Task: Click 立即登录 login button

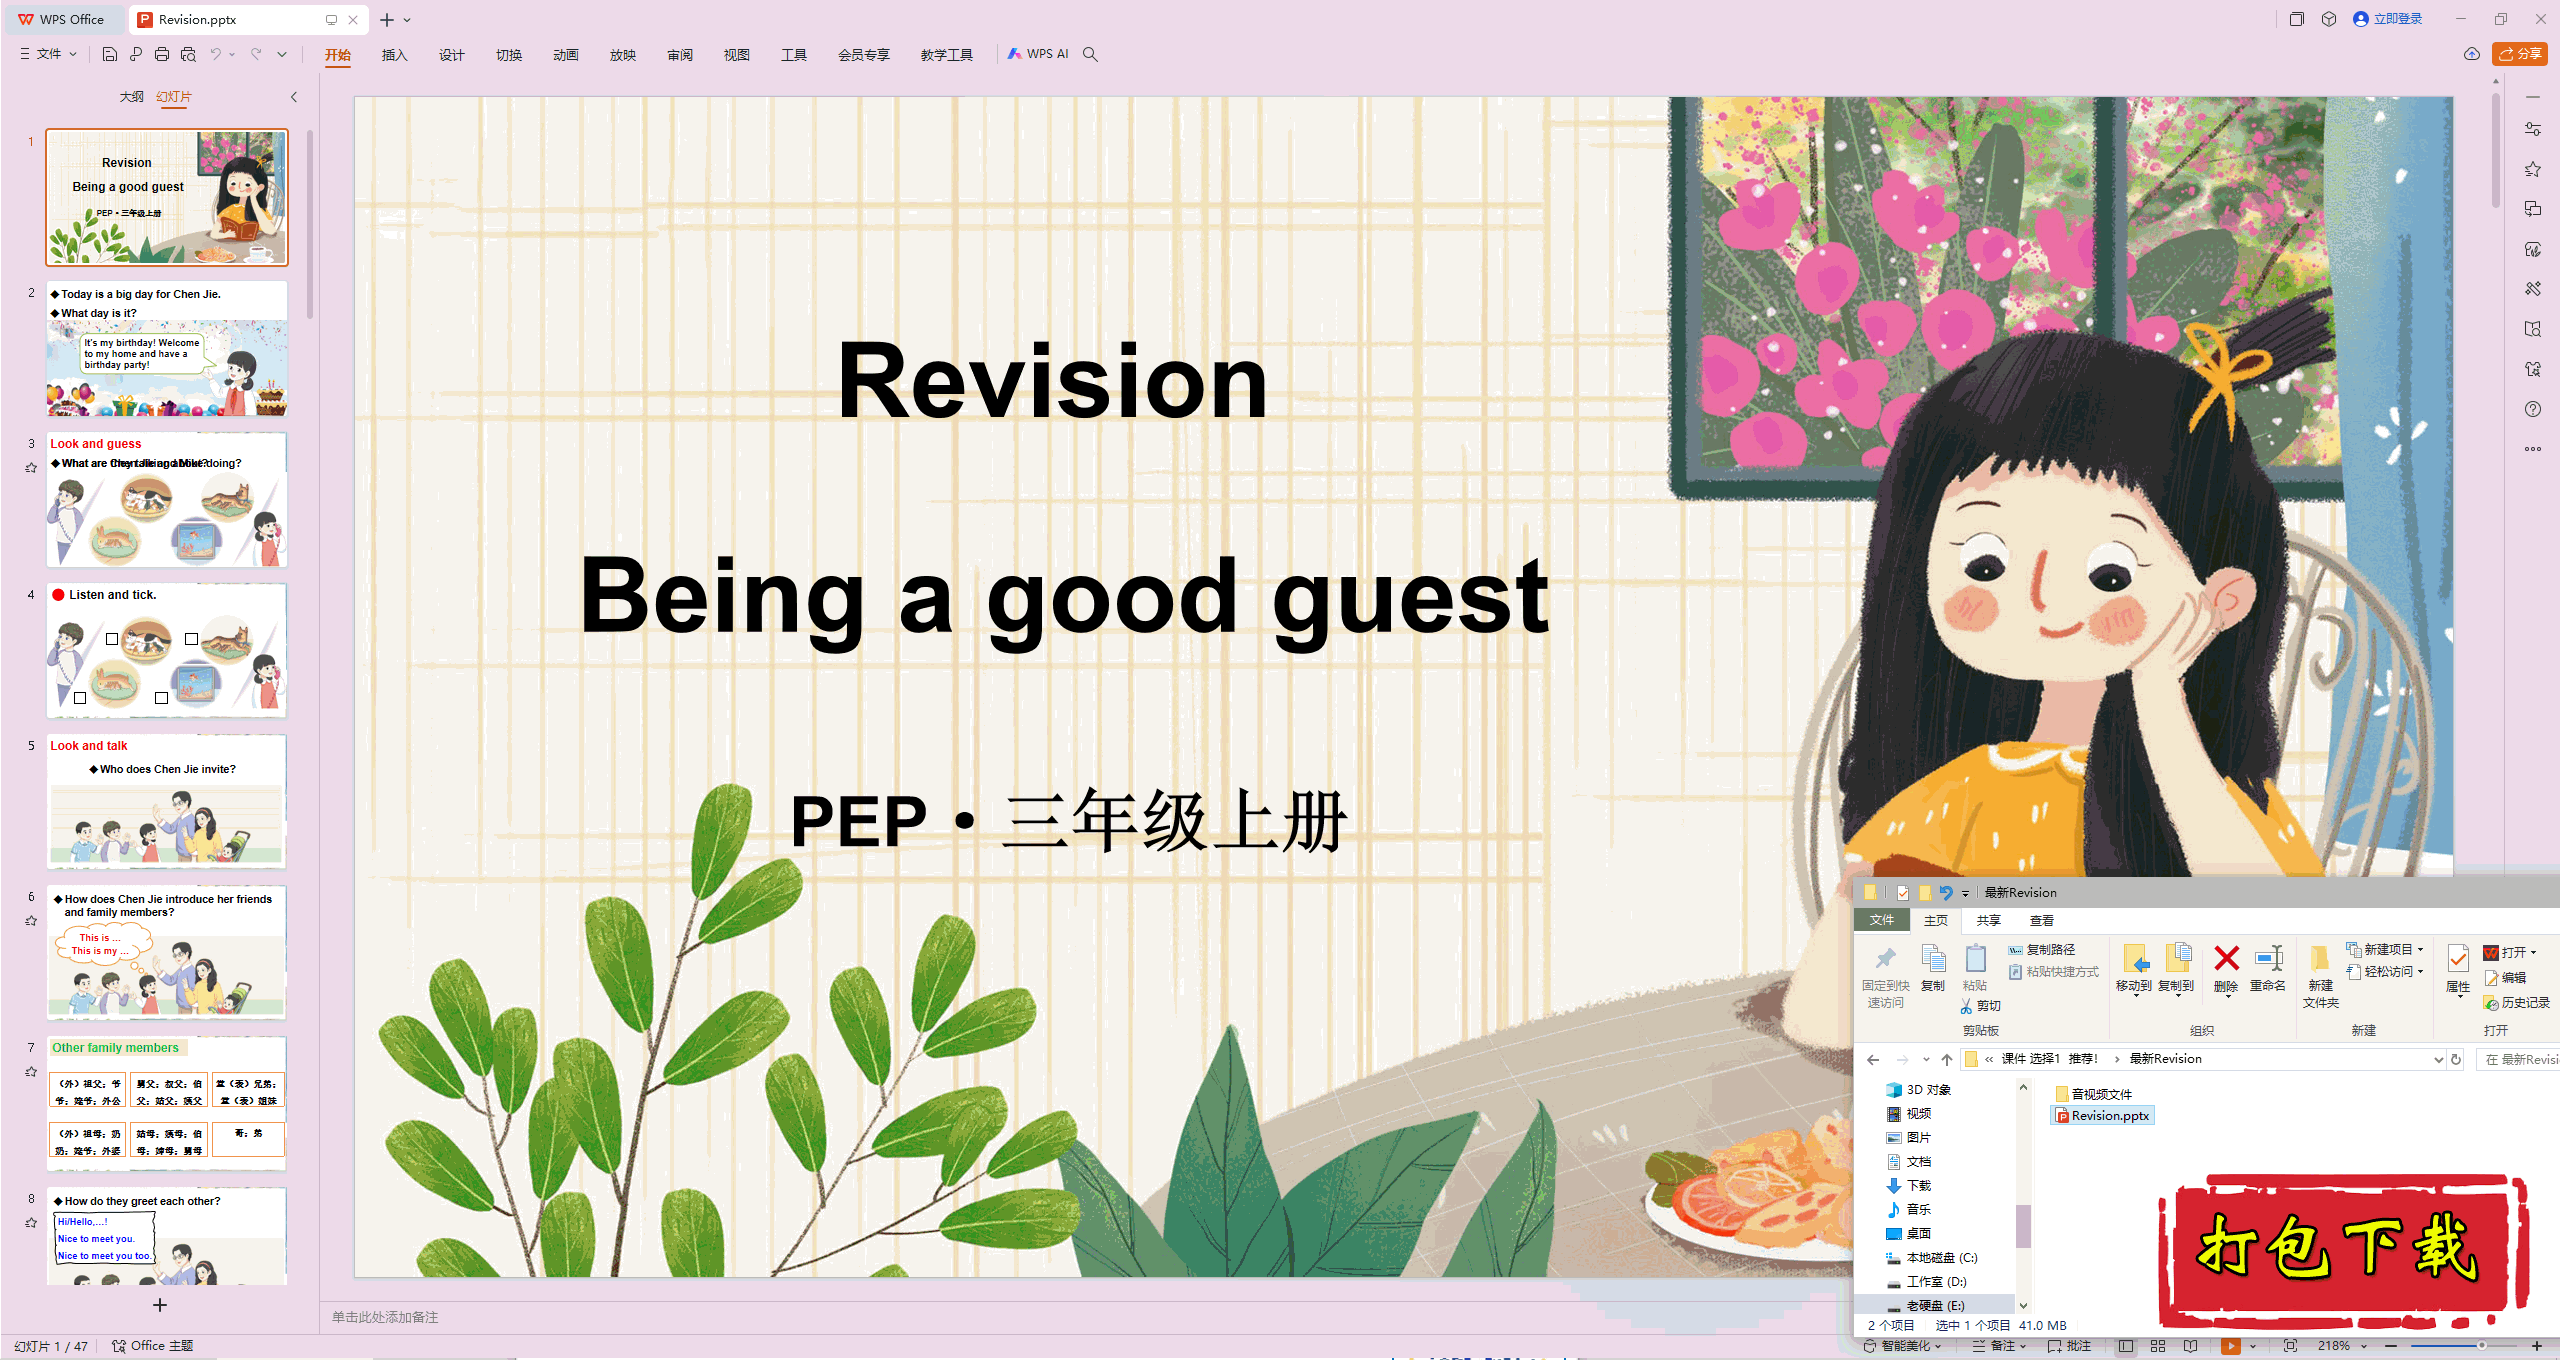Action: pyautogui.click(x=2387, y=19)
